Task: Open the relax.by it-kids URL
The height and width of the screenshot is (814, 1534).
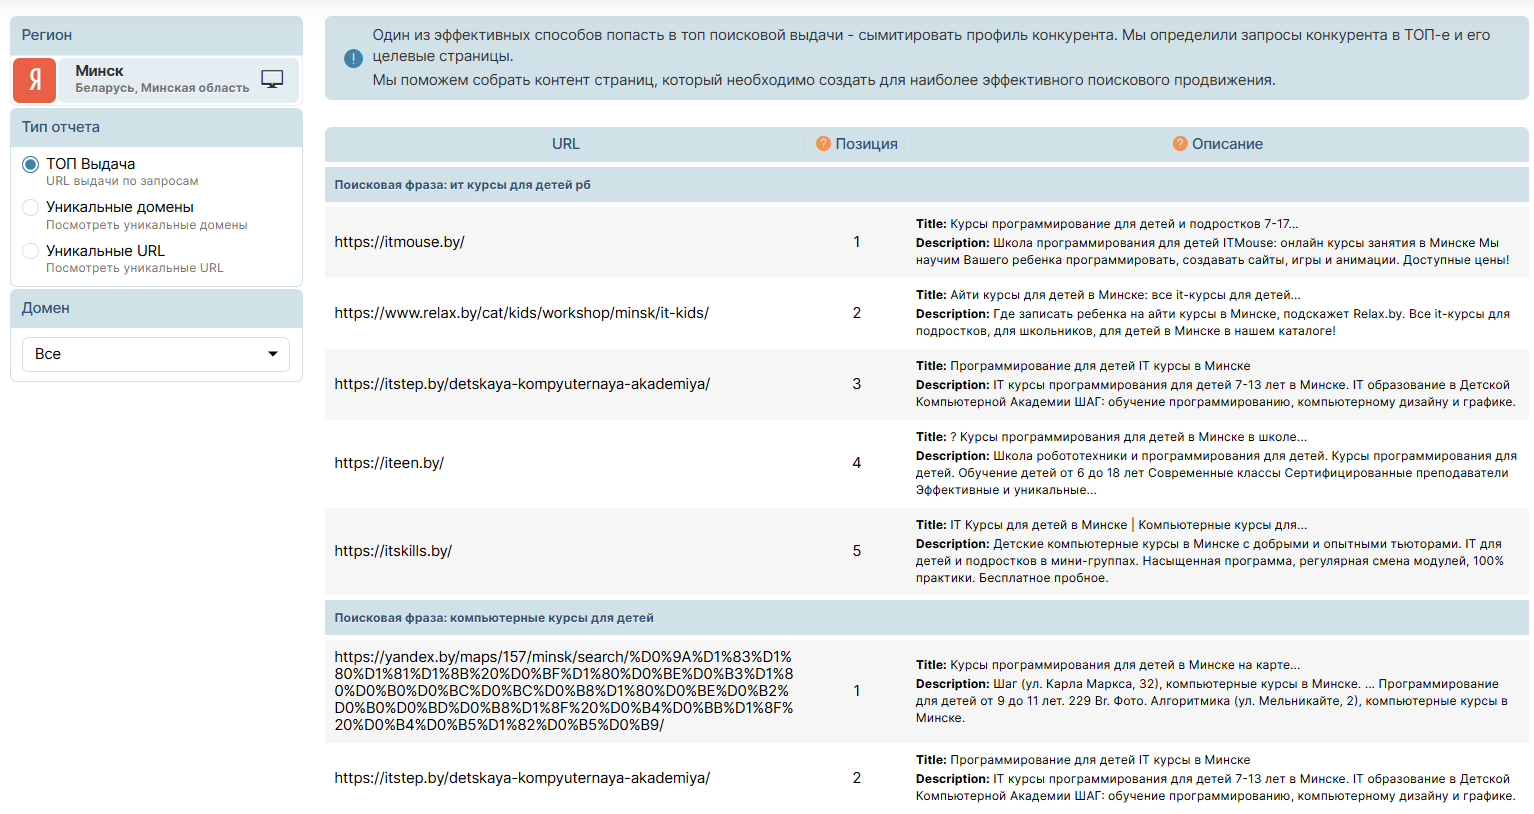Action: pos(521,313)
